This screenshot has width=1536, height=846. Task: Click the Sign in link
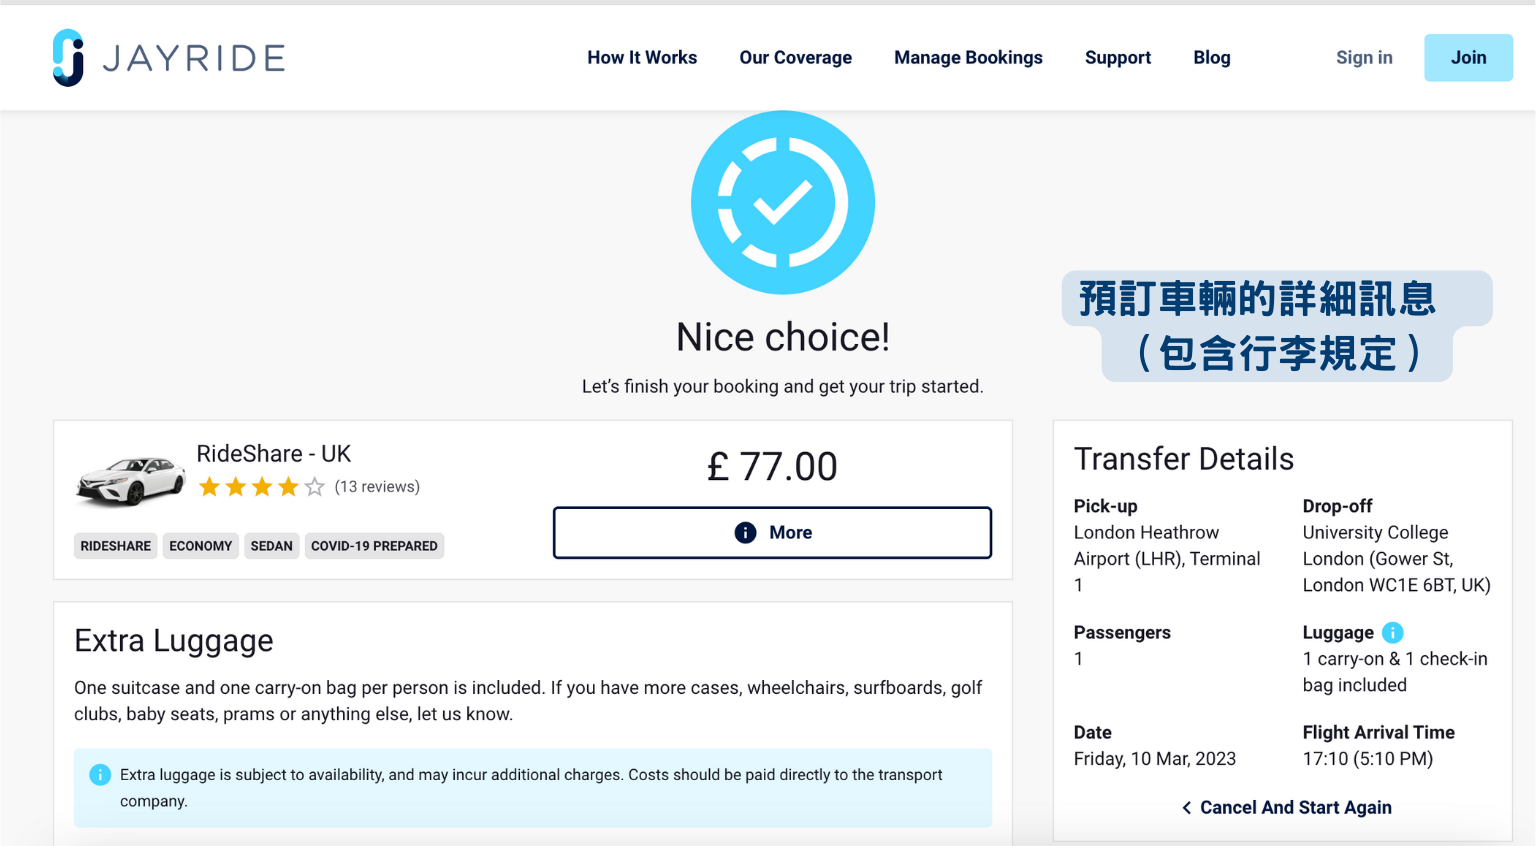(x=1364, y=58)
